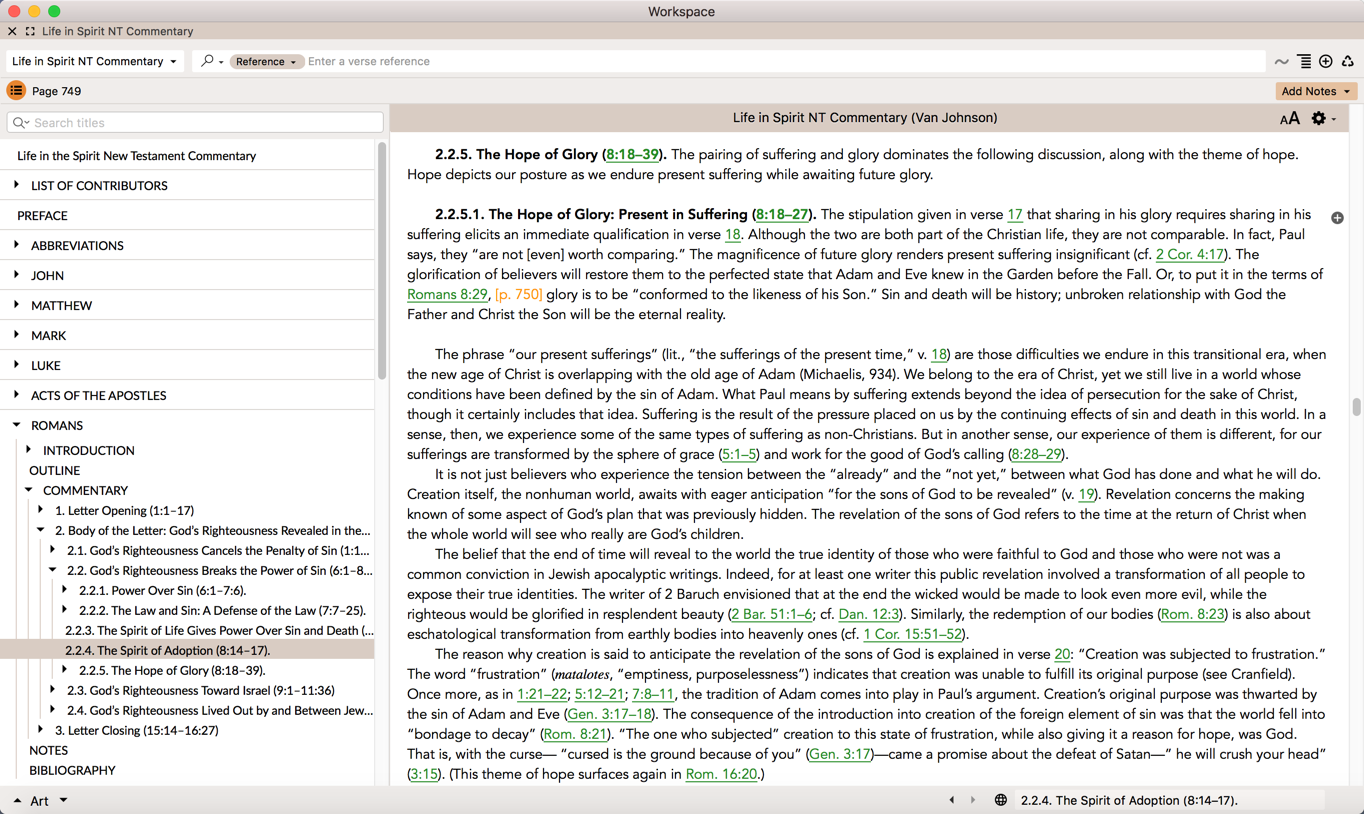This screenshot has width=1364, height=814.
Task: Open the PREFACE entry
Action: pos(42,216)
